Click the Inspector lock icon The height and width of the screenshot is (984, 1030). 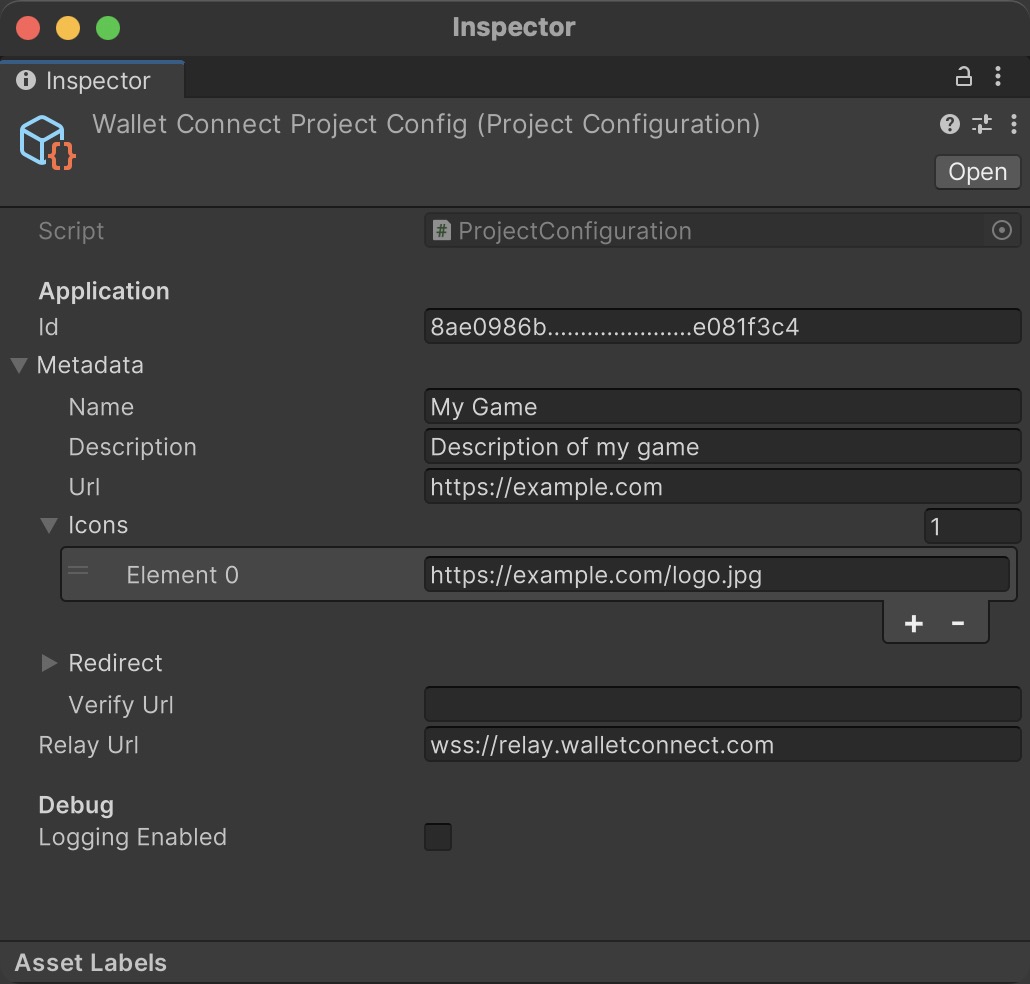(x=963, y=77)
